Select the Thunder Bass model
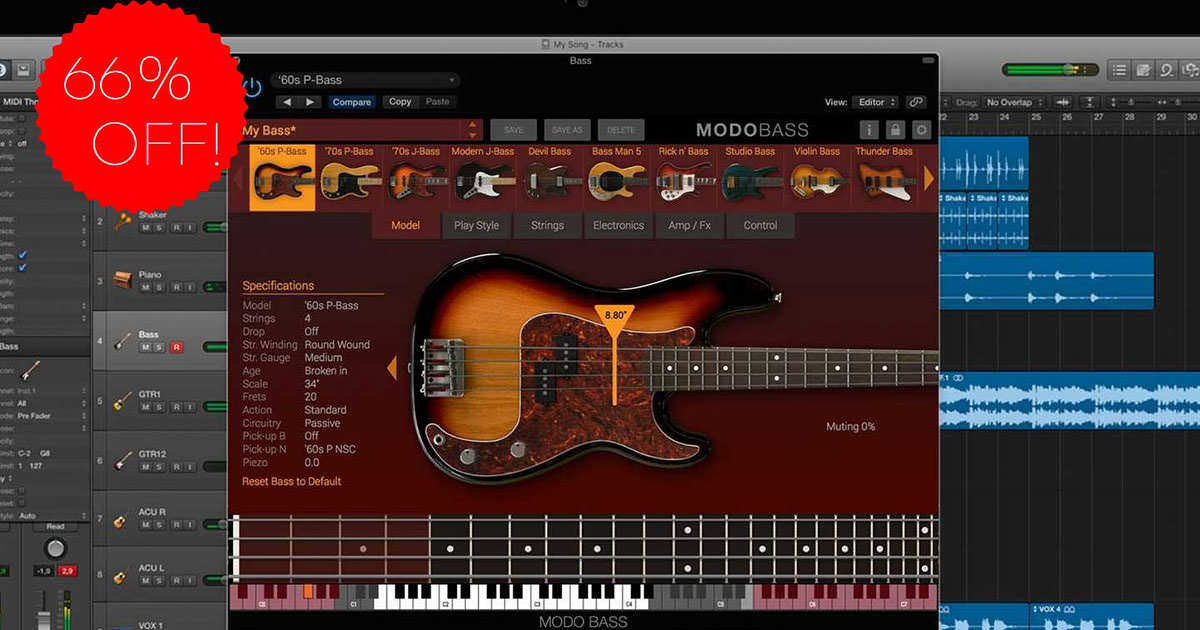 [x=885, y=178]
